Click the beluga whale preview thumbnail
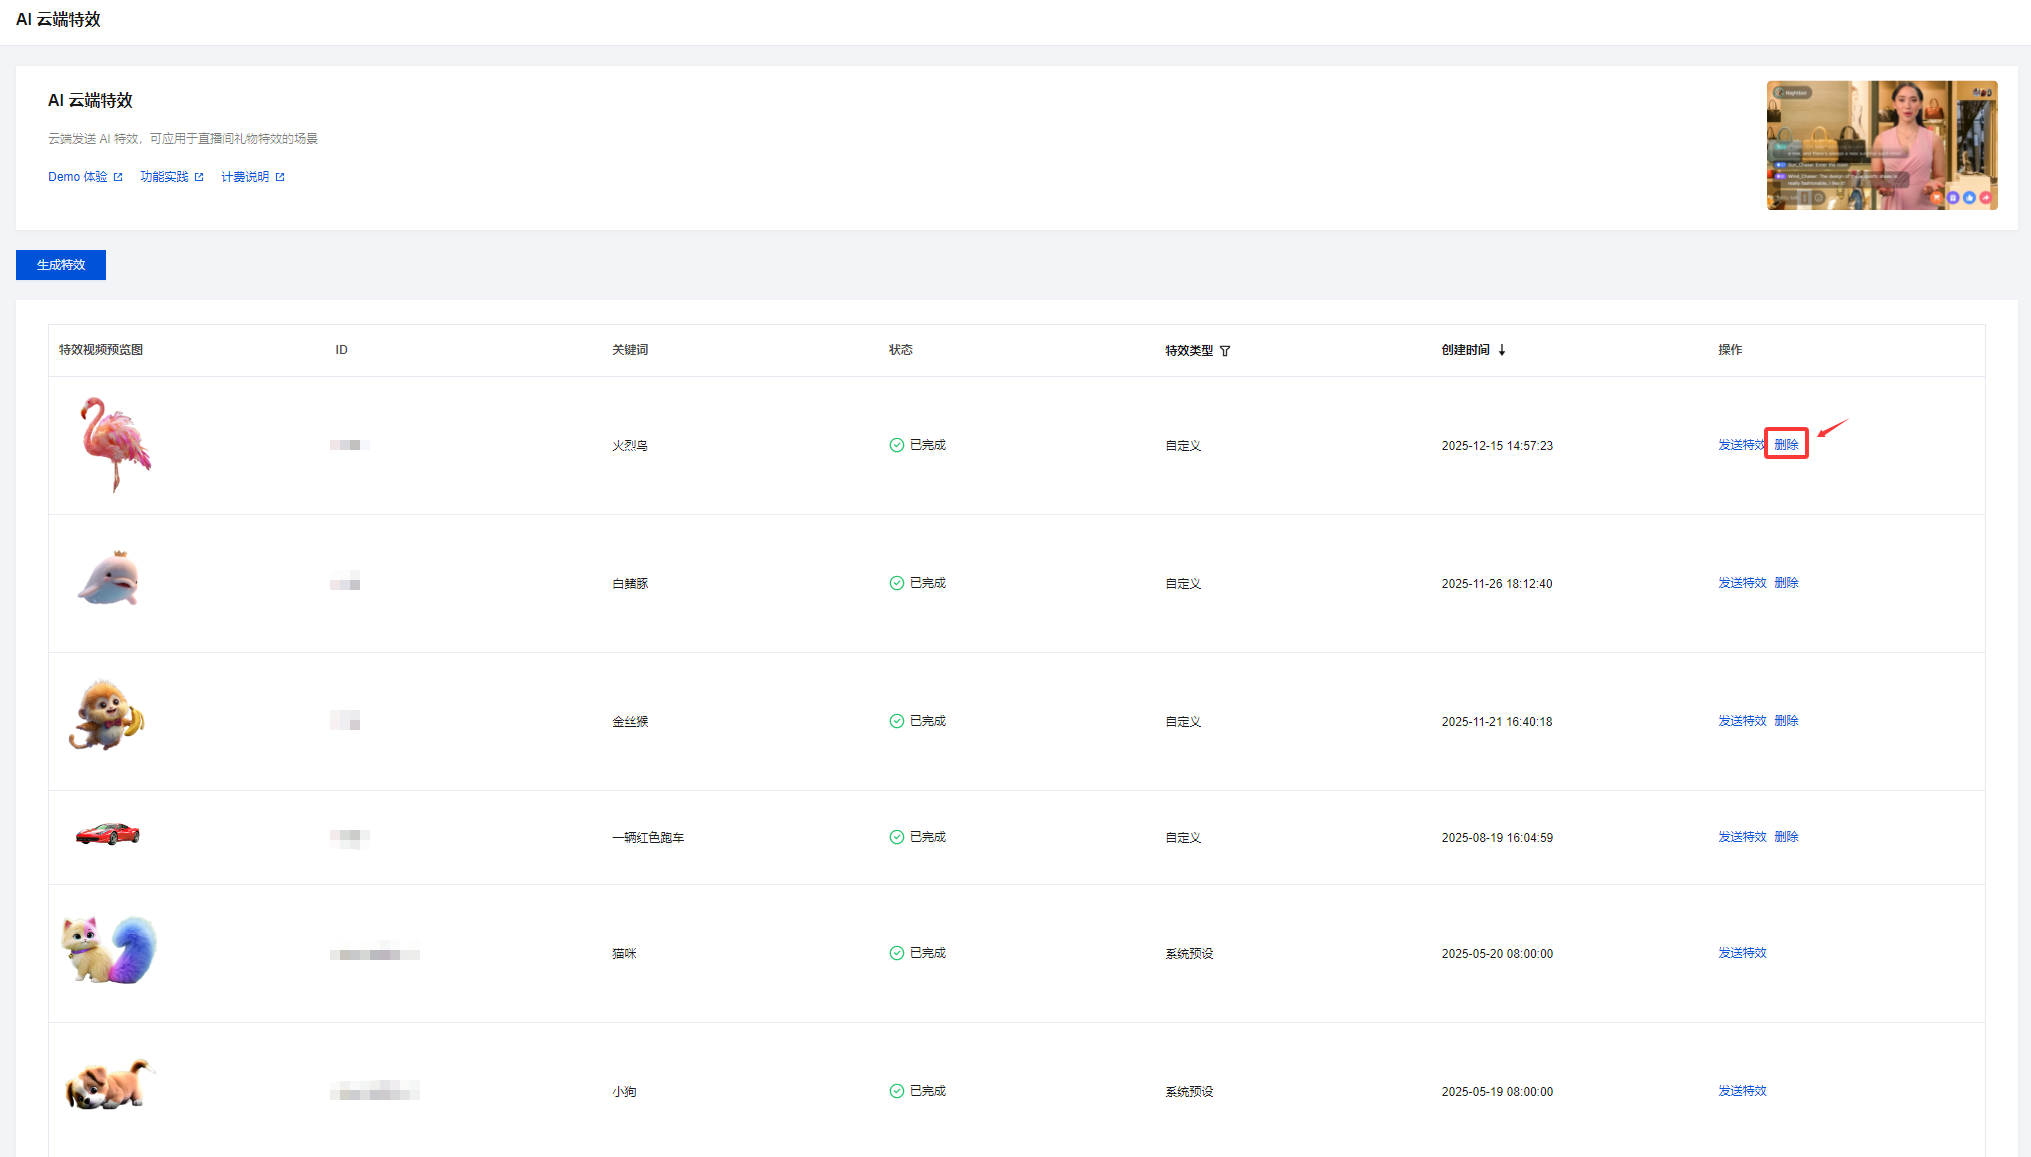This screenshot has height=1157, width=2031. click(x=109, y=580)
